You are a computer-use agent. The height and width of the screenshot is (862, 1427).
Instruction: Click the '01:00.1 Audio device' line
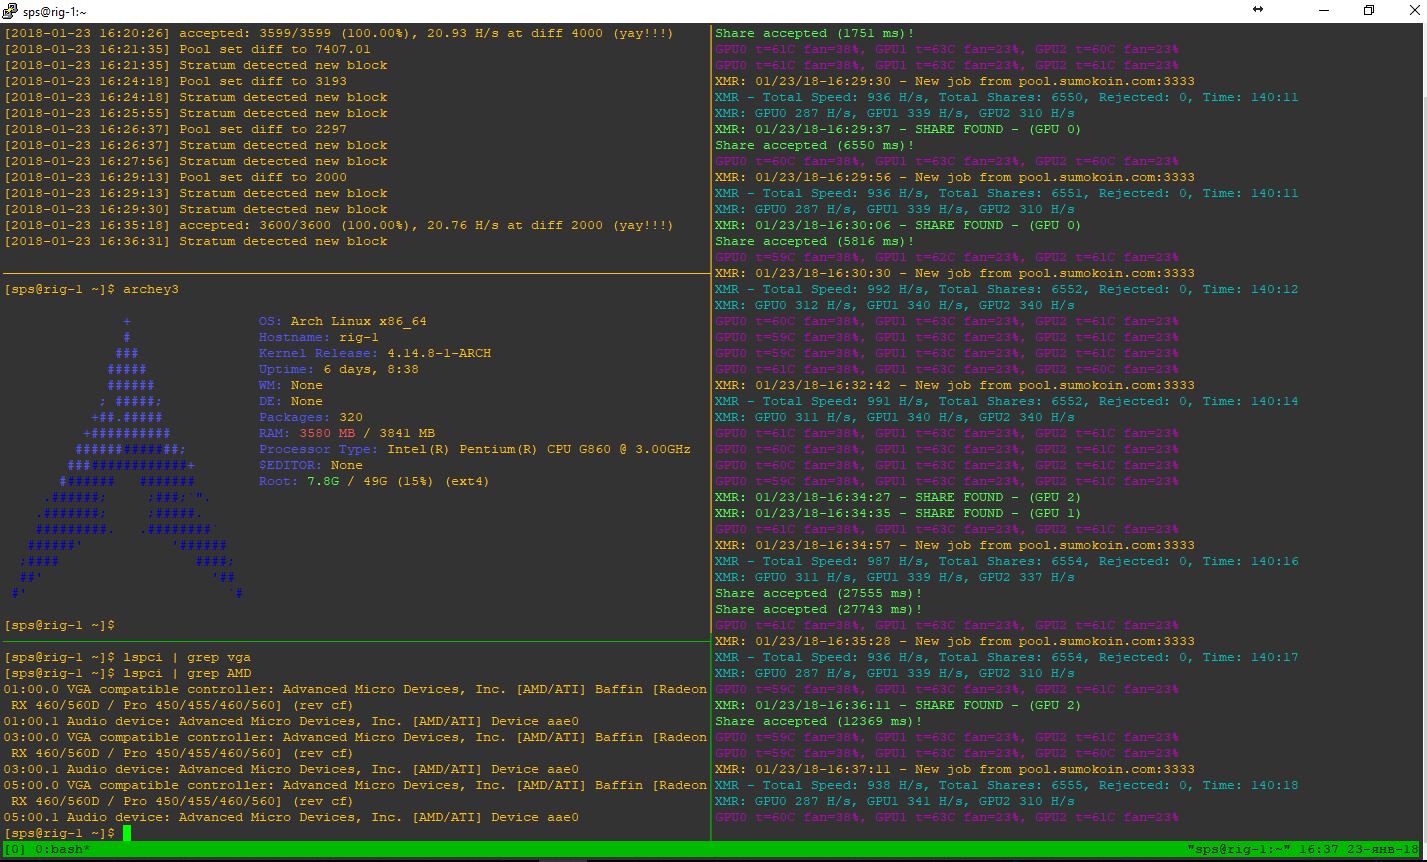click(291, 721)
